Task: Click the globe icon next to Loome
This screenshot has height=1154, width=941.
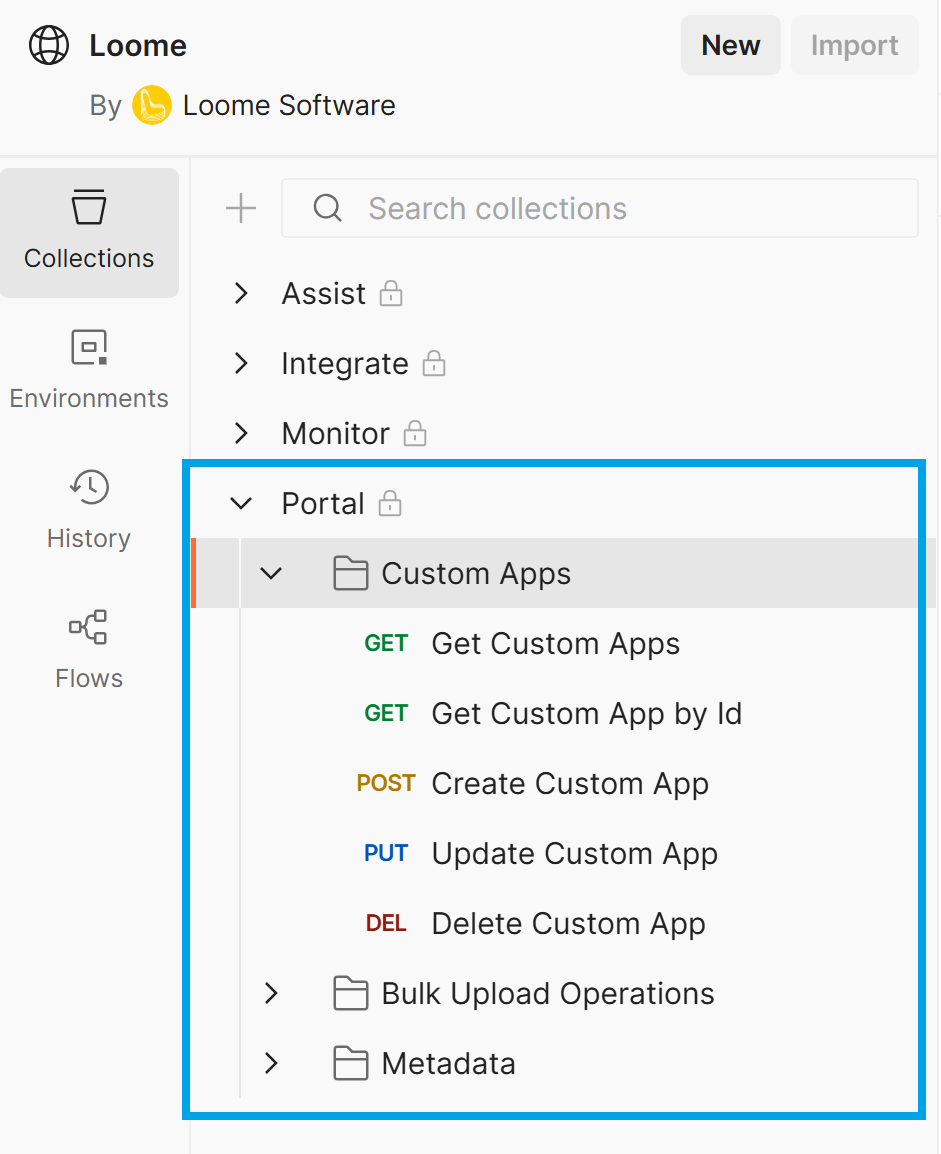Action: coord(48,45)
